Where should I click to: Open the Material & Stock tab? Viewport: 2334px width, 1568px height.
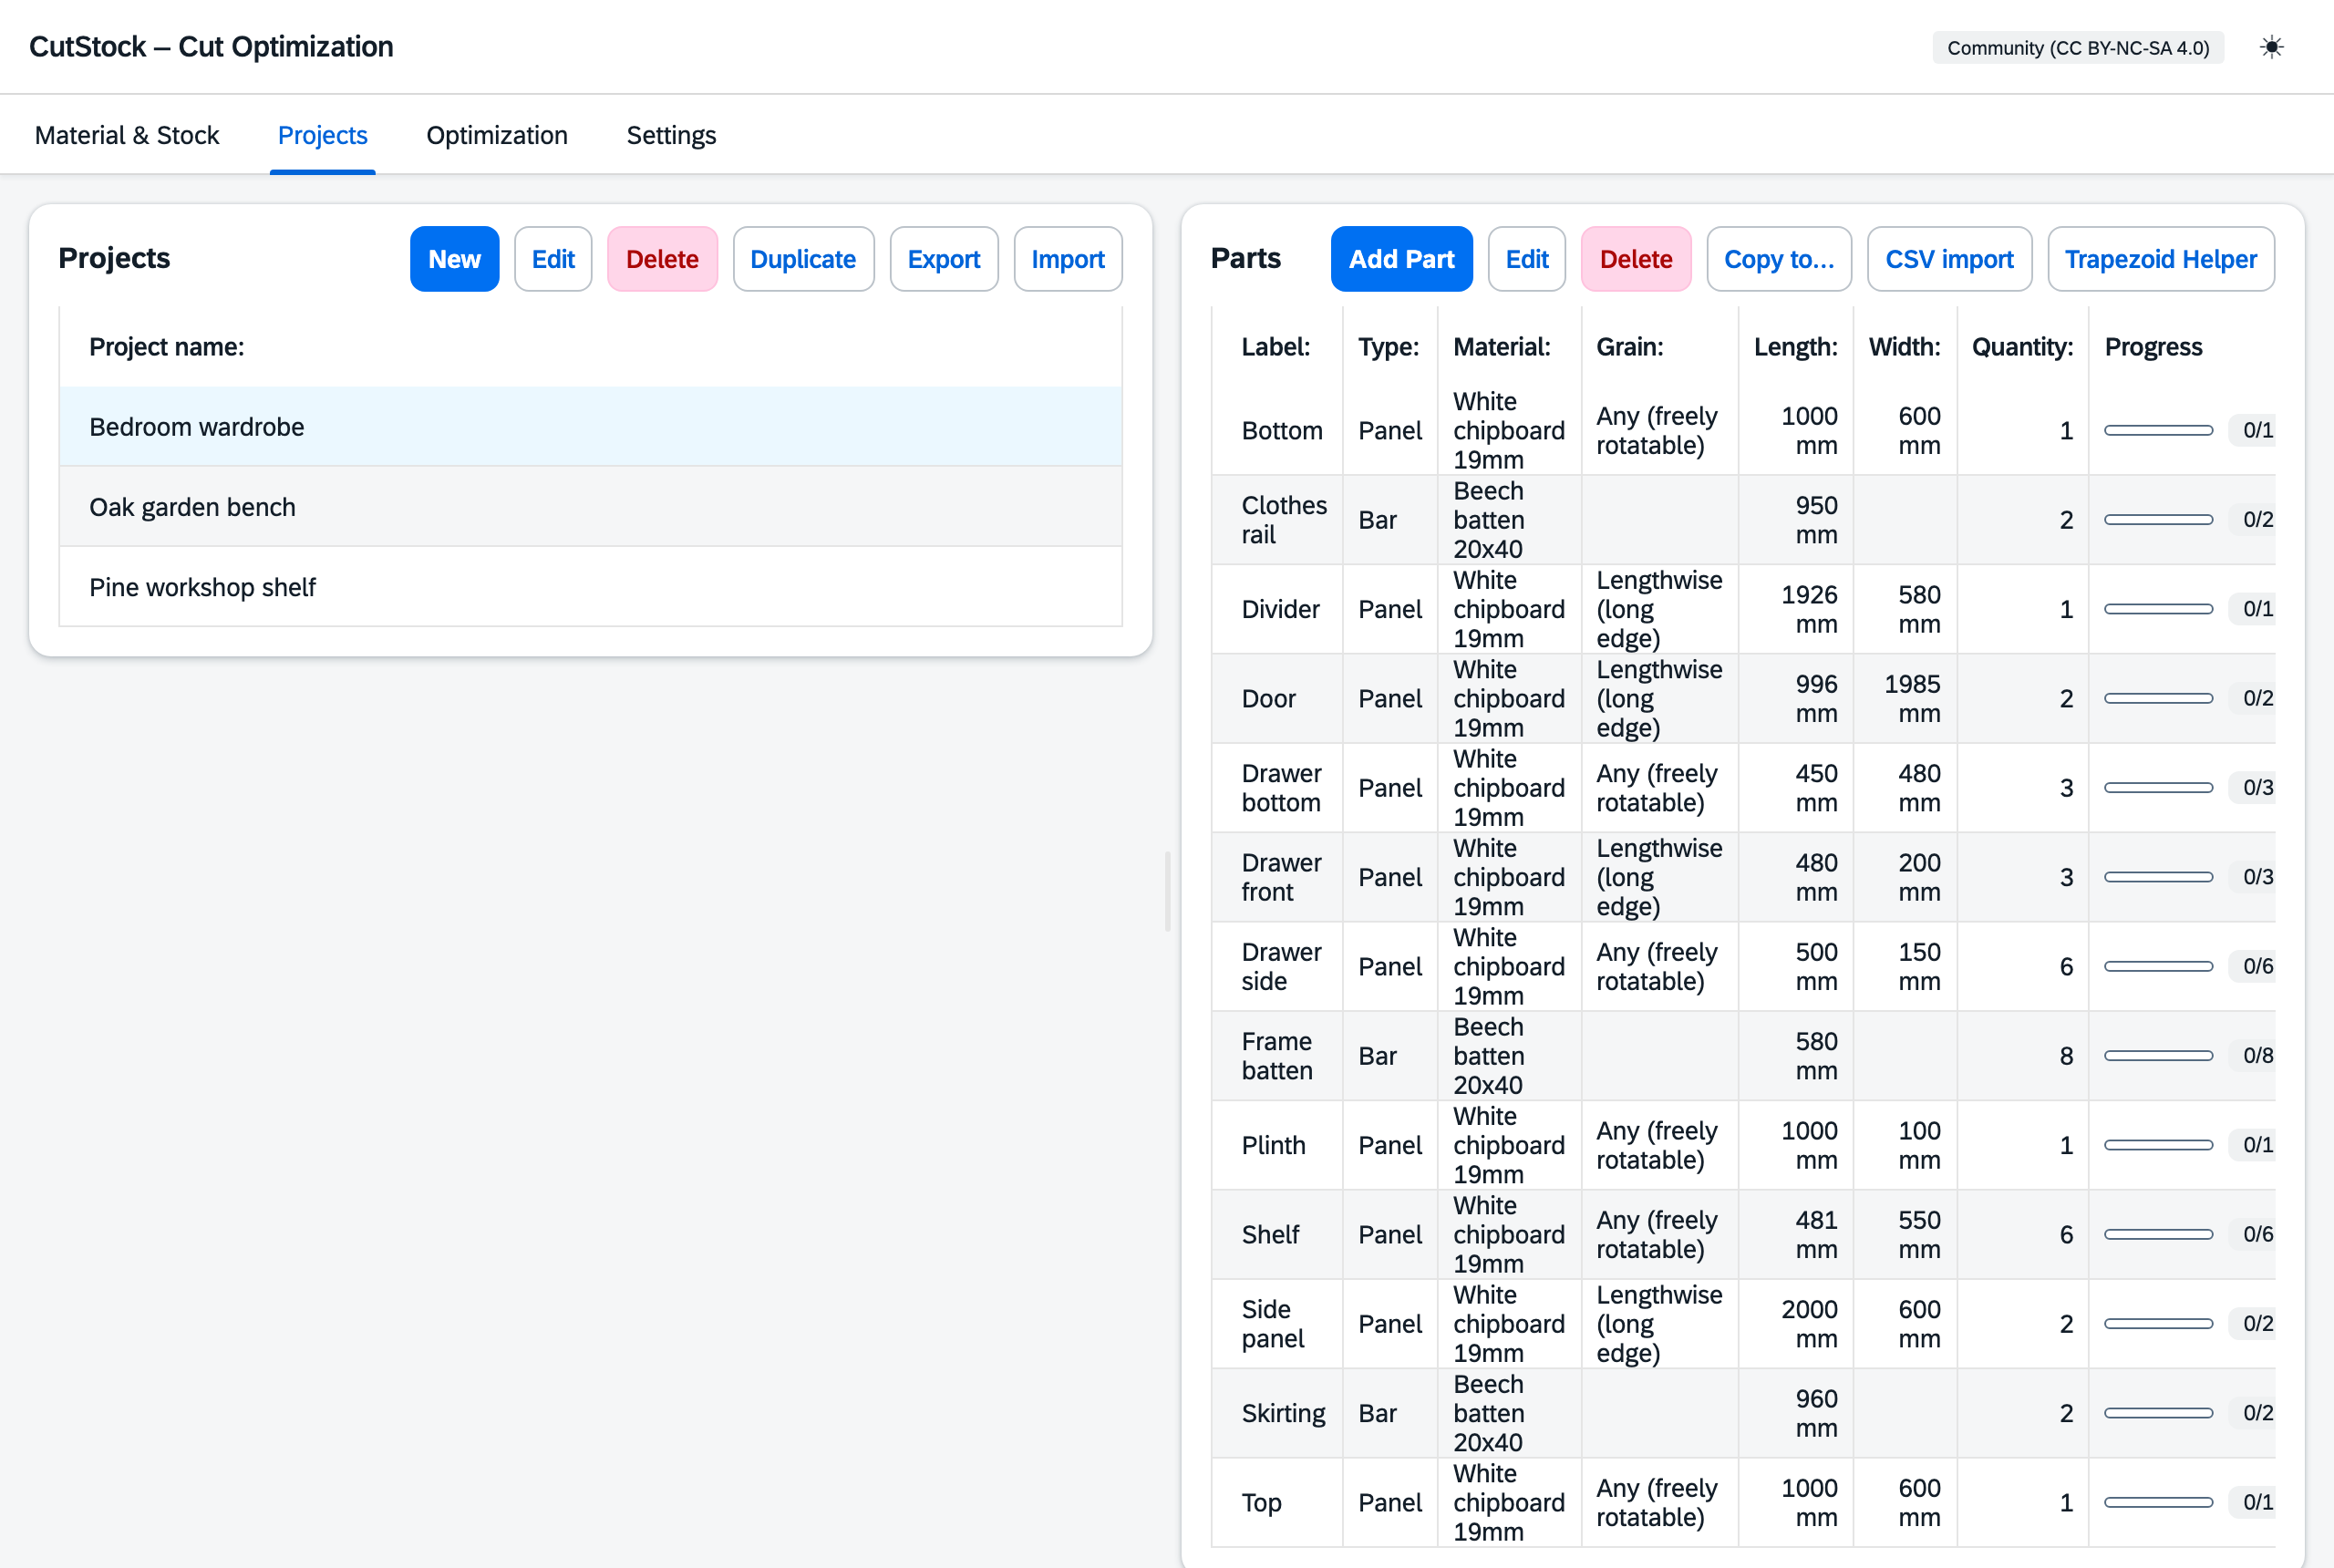point(127,135)
